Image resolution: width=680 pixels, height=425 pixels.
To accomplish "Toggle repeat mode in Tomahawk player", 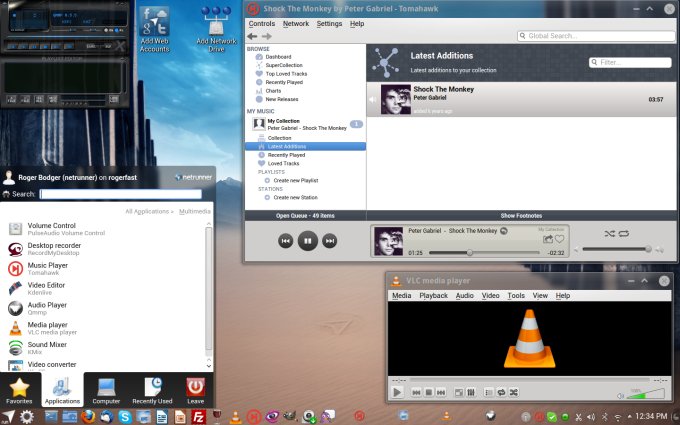I will coord(624,233).
